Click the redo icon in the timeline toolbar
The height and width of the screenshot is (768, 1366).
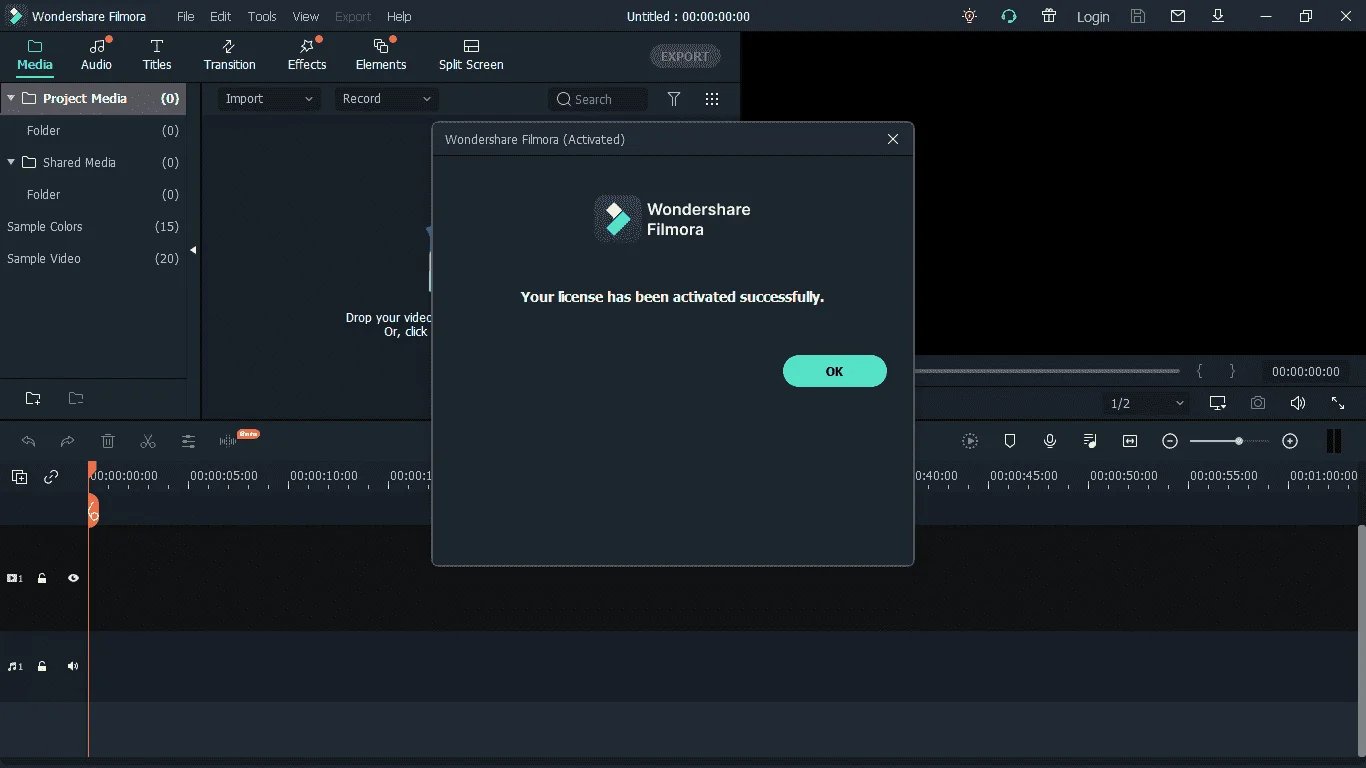tap(67, 441)
